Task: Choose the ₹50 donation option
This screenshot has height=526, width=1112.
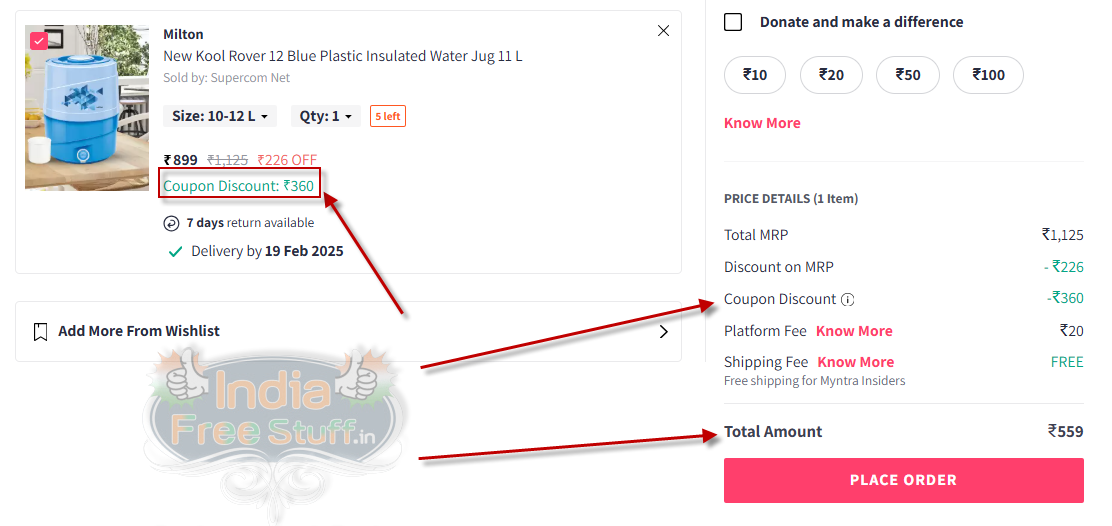Action: tap(908, 75)
